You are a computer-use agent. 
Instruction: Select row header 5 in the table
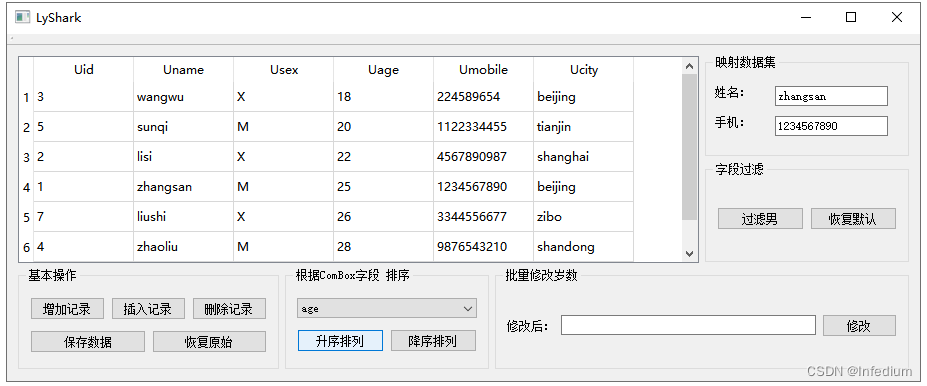[26, 217]
